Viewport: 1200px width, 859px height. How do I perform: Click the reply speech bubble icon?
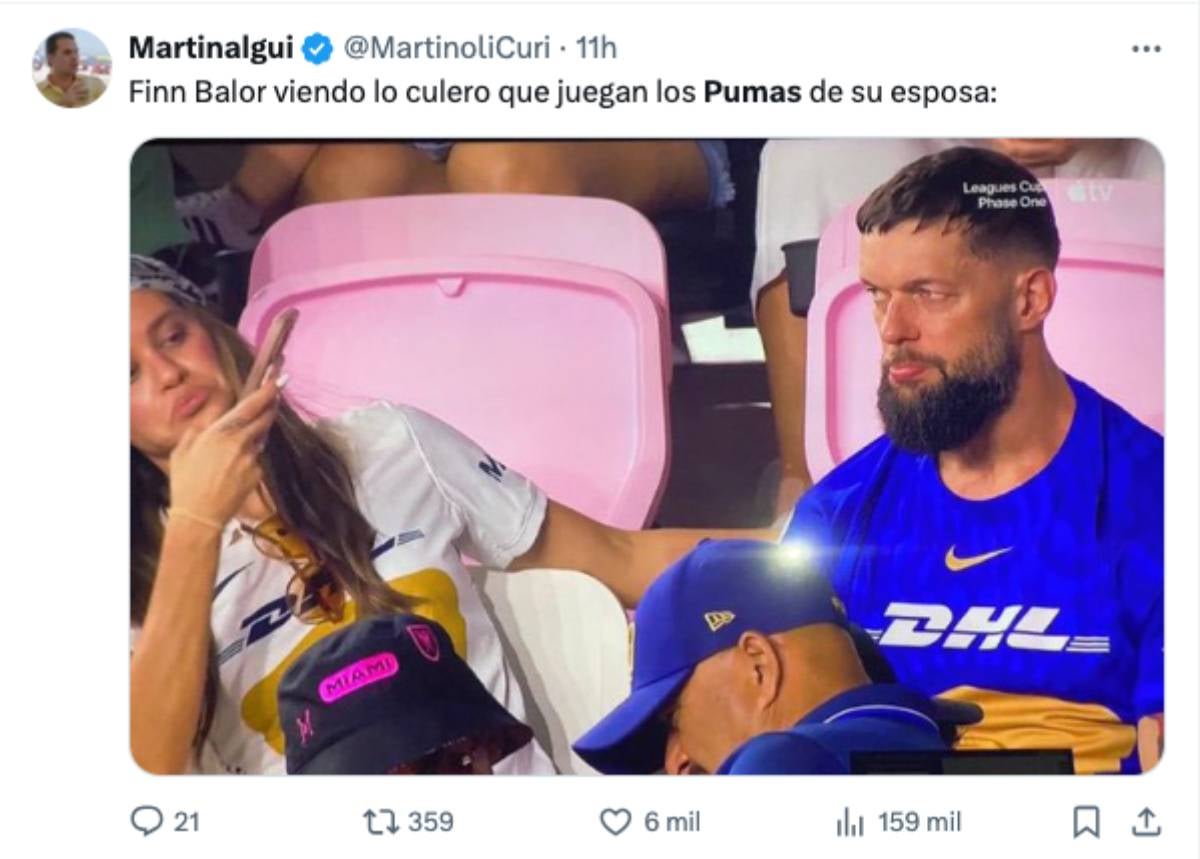pyautogui.click(x=147, y=822)
